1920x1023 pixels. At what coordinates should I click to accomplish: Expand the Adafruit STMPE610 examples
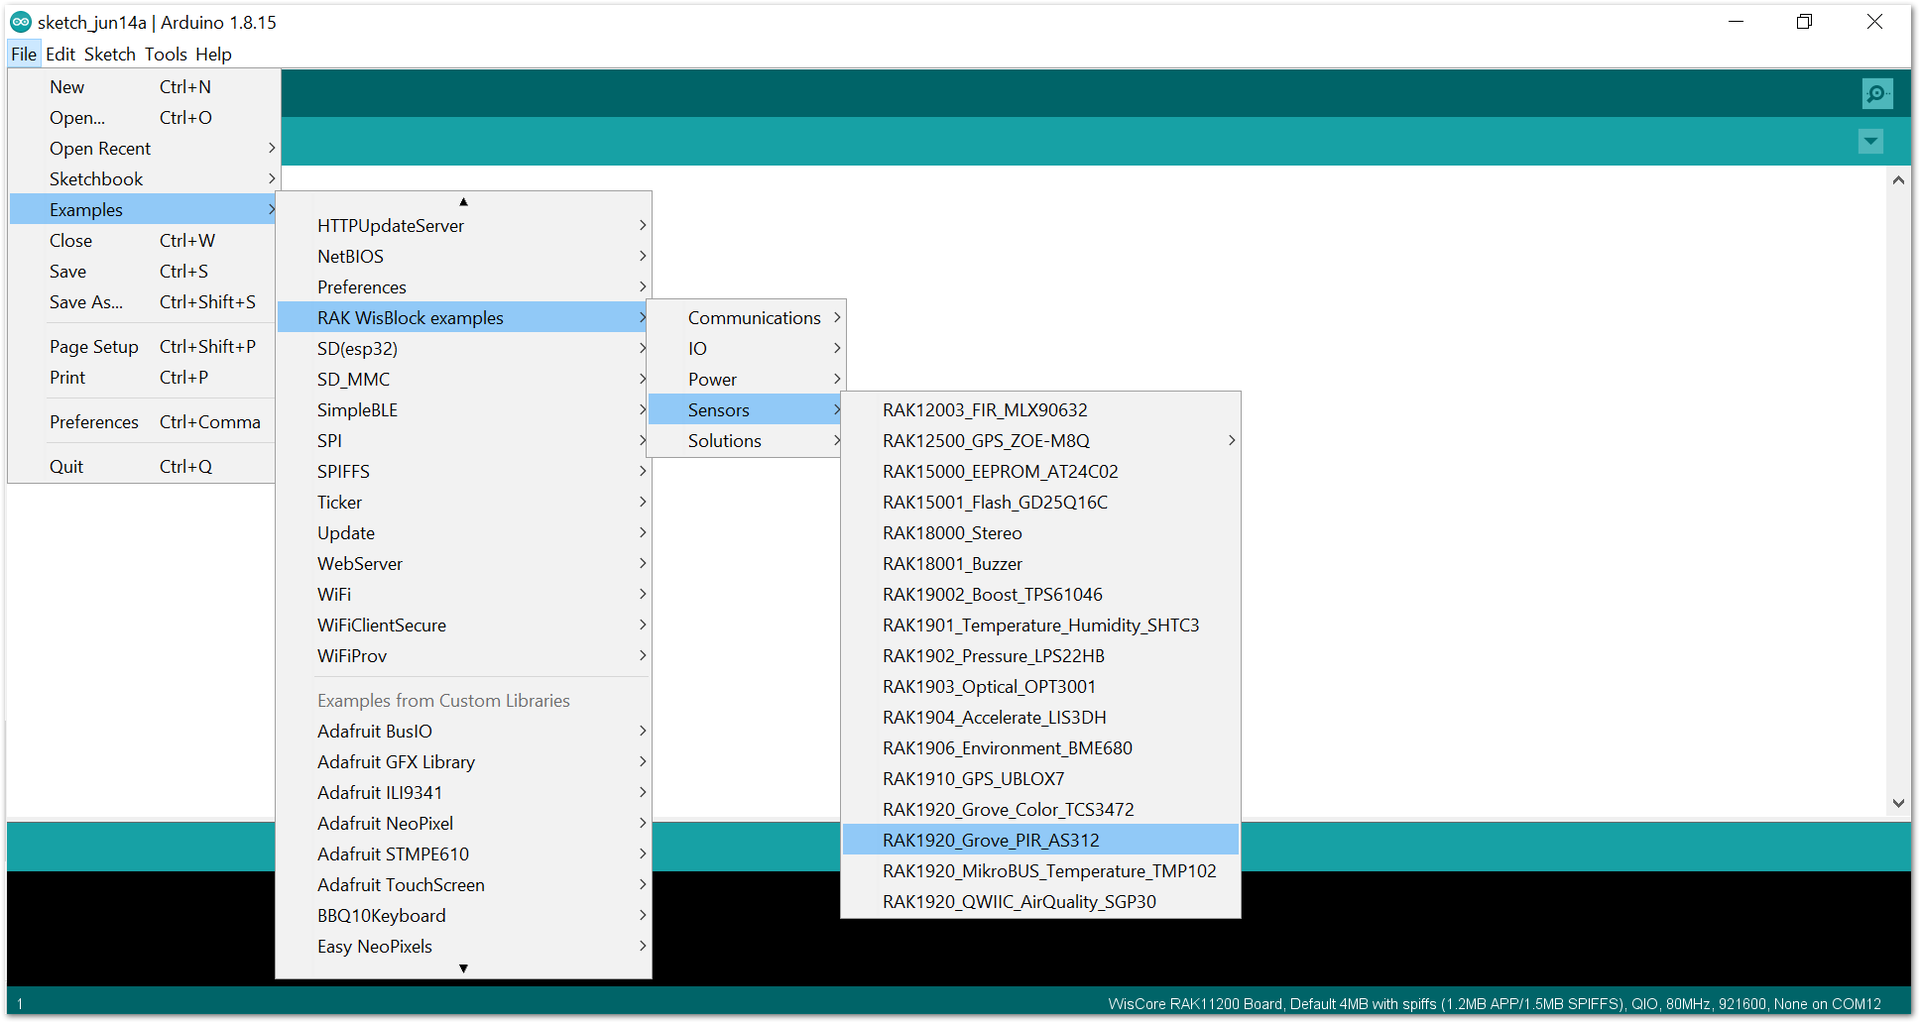pos(463,855)
